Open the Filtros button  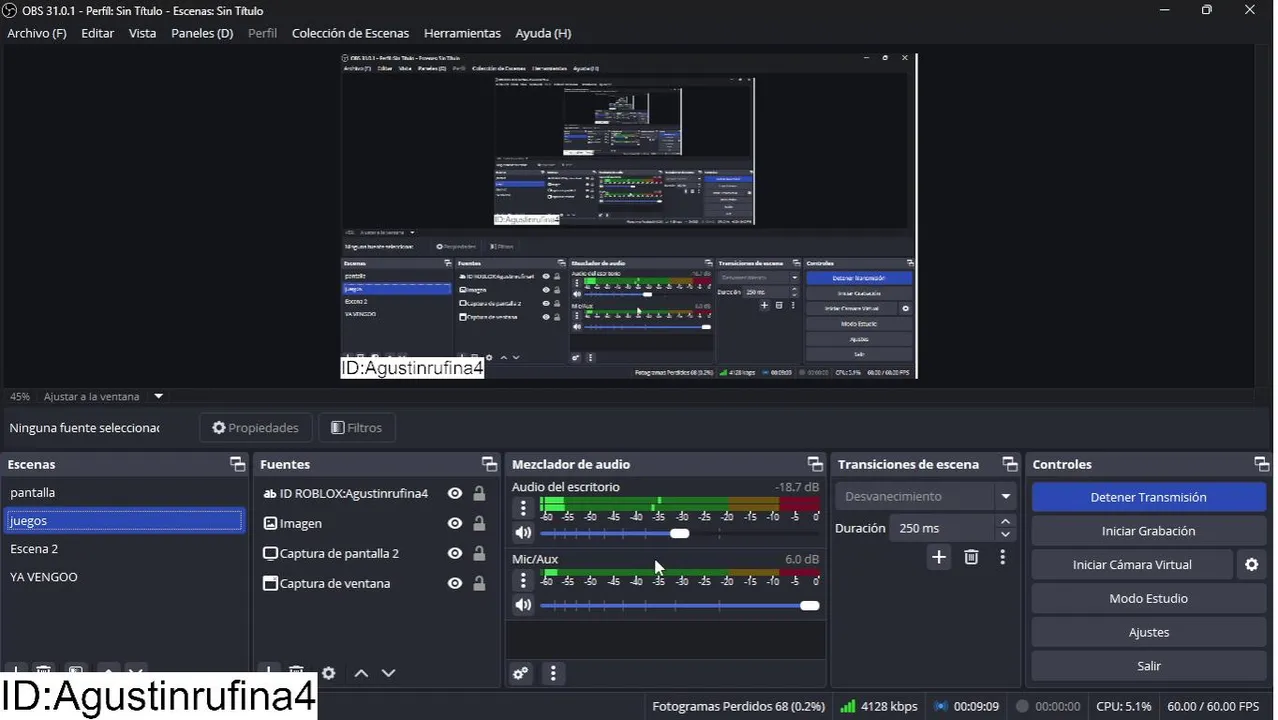tap(356, 428)
